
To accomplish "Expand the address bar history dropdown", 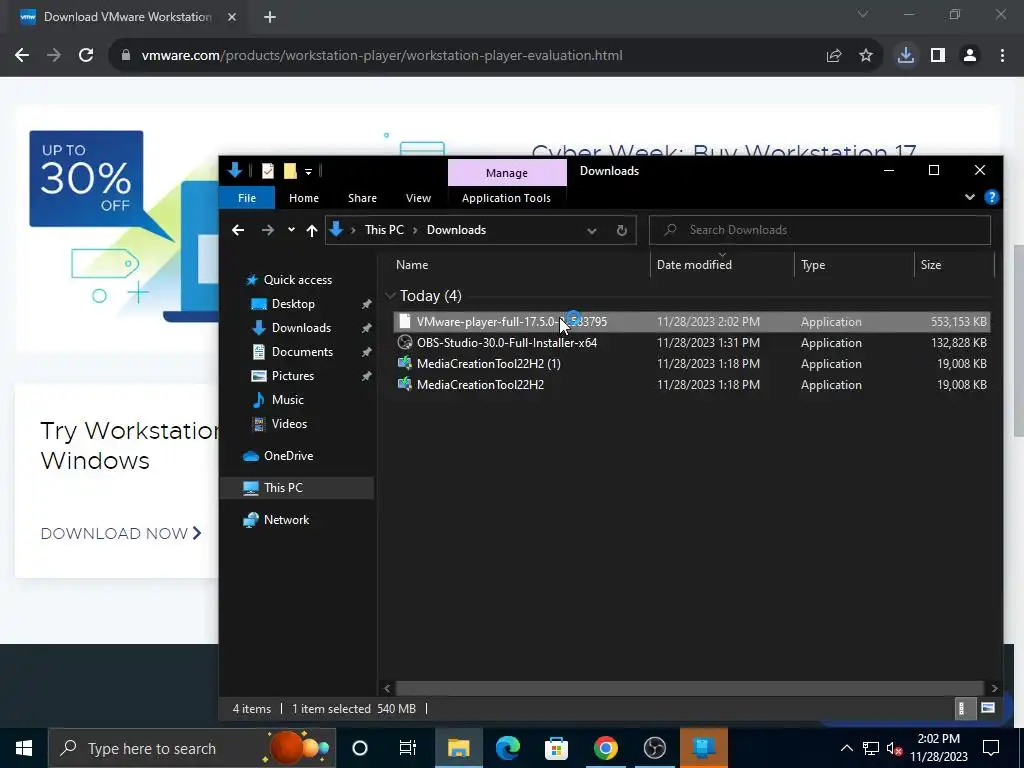I will 591,231.
